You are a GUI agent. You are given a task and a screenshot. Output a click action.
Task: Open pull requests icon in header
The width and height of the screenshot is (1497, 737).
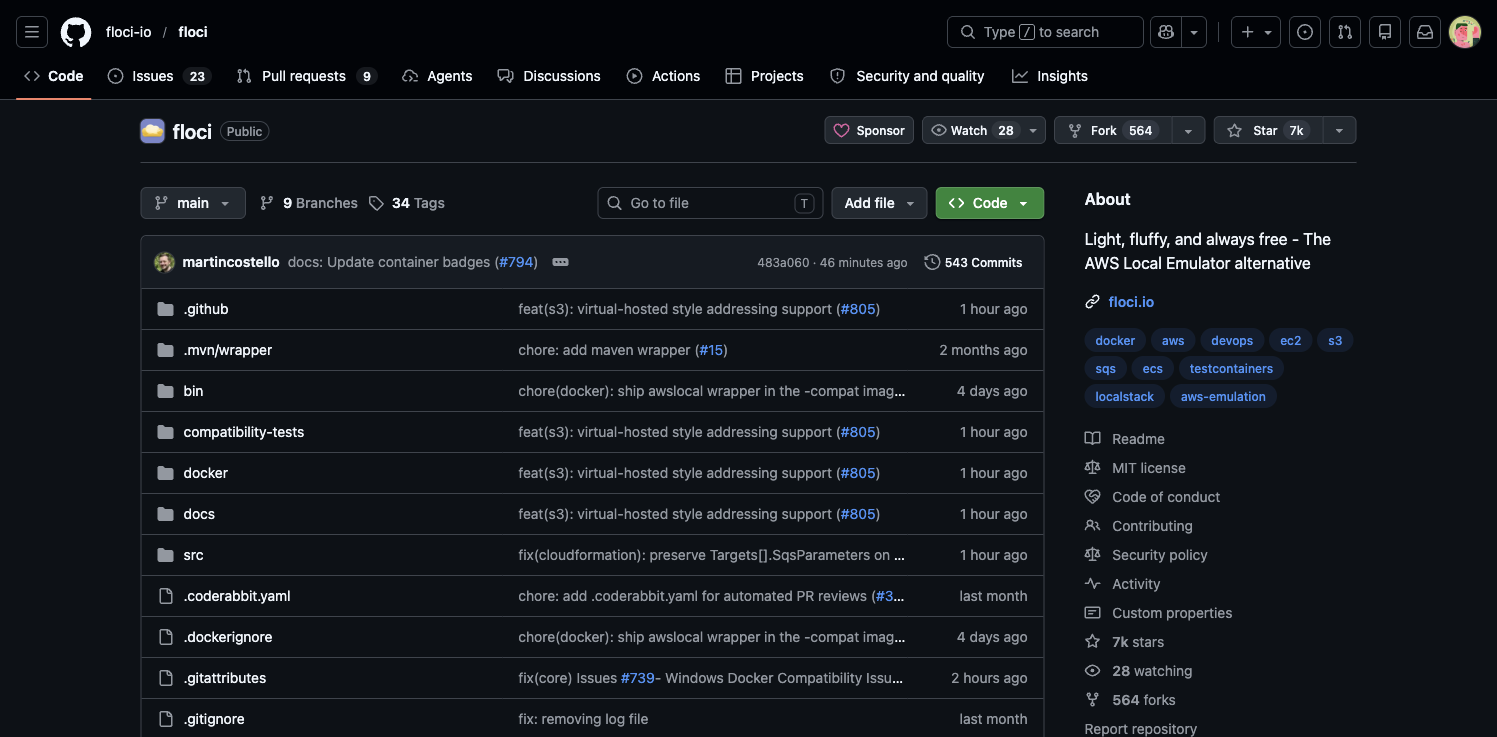pos(1345,32)
